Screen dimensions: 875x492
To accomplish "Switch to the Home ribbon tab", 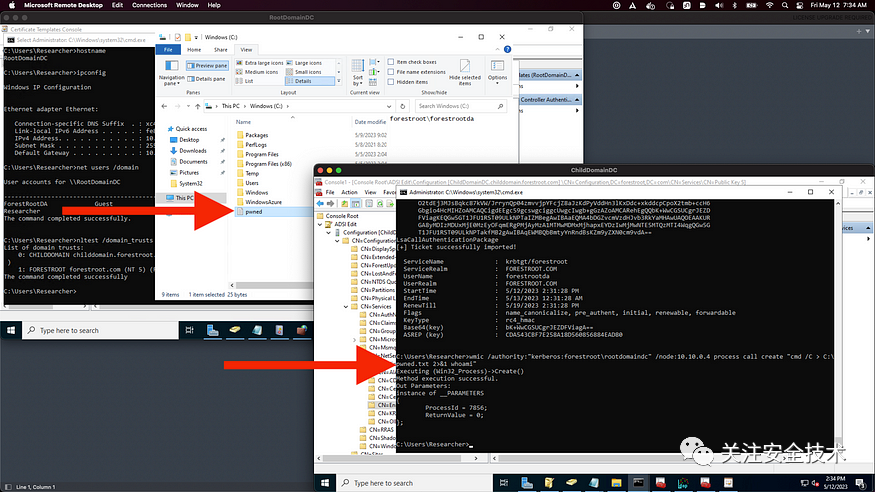I will click(194, 50).
